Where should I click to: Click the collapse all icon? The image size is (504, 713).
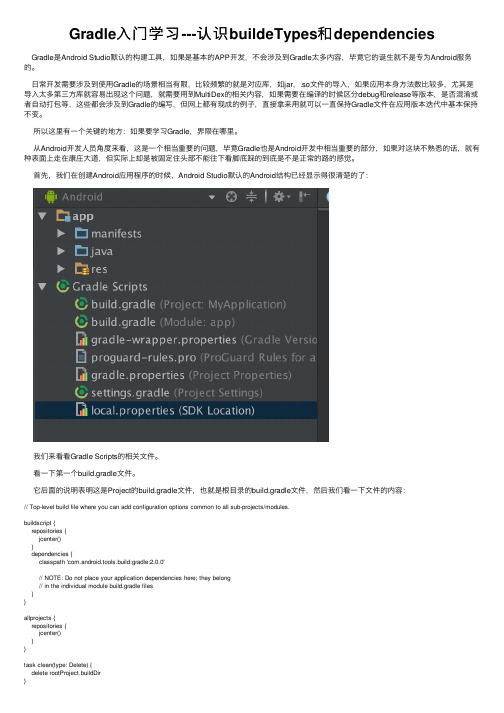pyautogui.click(x=251, y=196)
